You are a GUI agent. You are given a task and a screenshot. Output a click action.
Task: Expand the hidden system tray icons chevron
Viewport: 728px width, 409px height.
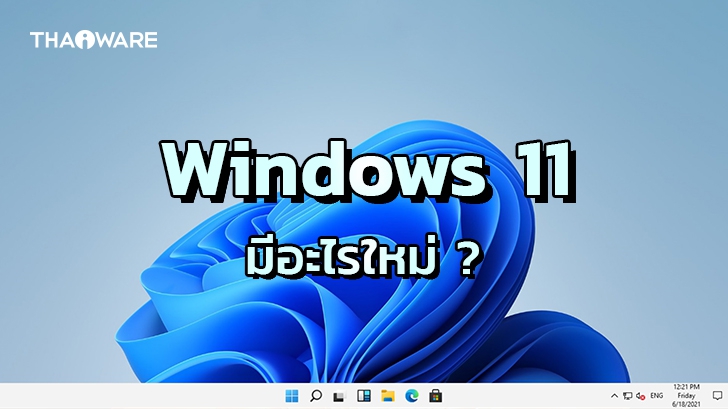coord(614,396)
